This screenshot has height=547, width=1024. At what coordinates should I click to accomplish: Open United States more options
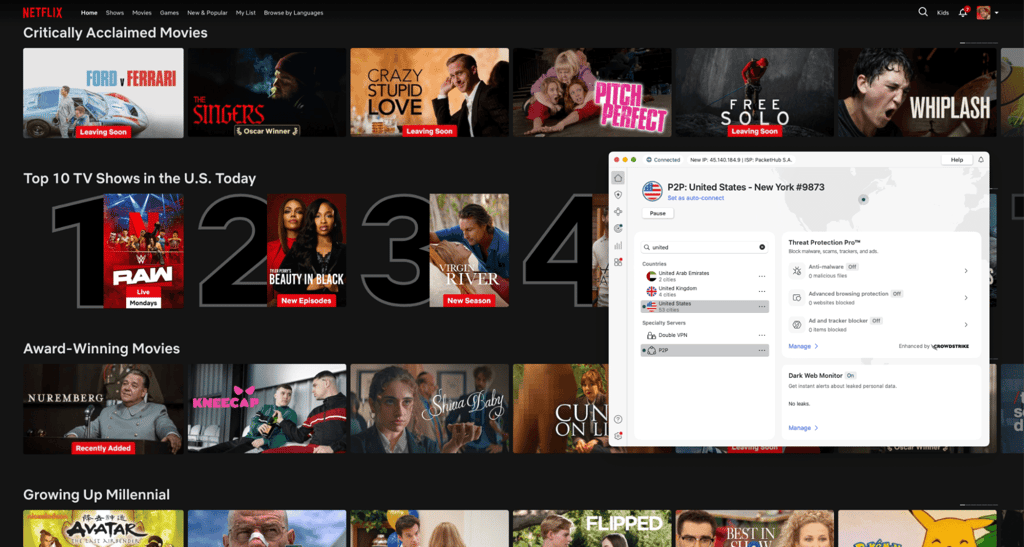click(x=761, y=307)
